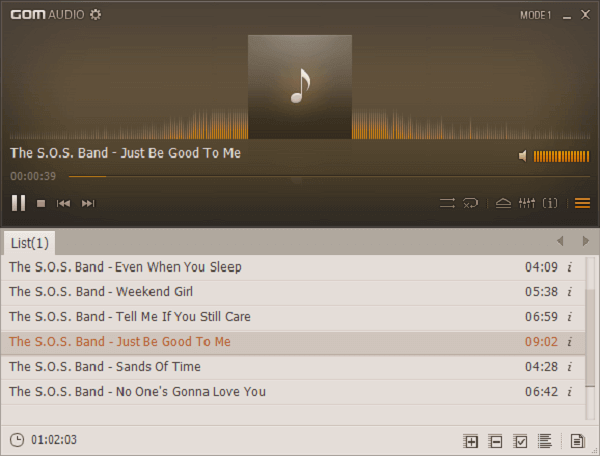Go to next playlist tab arrow
This screenshot has width=600, height=456.
585,241
